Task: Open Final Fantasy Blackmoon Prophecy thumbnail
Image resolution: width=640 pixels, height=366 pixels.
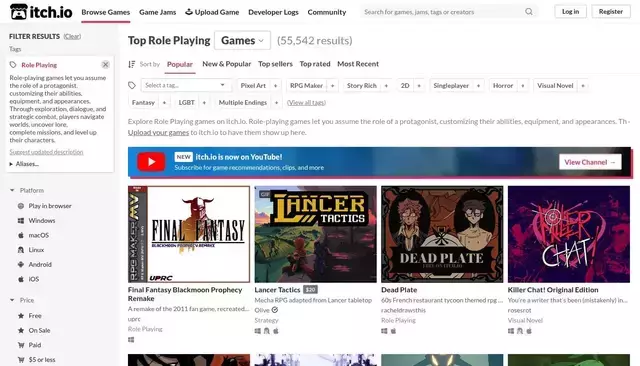Action: 189,234
